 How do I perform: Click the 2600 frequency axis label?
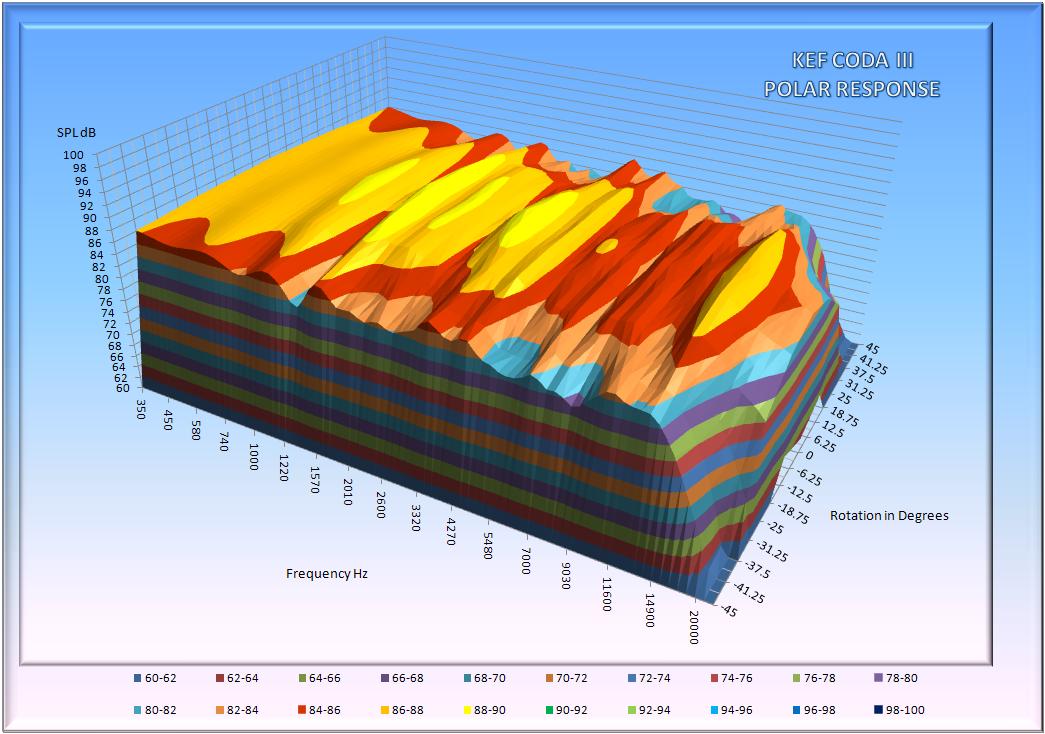click(x=381, y=505)
